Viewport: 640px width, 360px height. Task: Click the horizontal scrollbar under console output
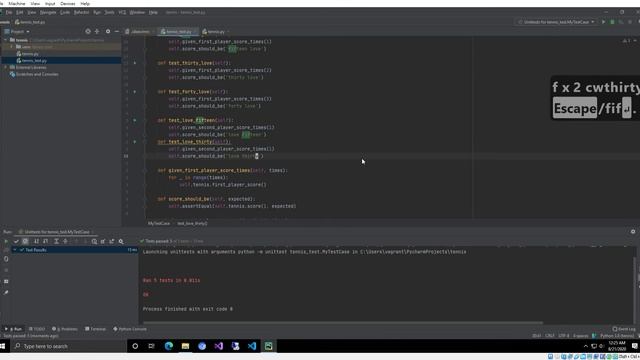[343, 323]
